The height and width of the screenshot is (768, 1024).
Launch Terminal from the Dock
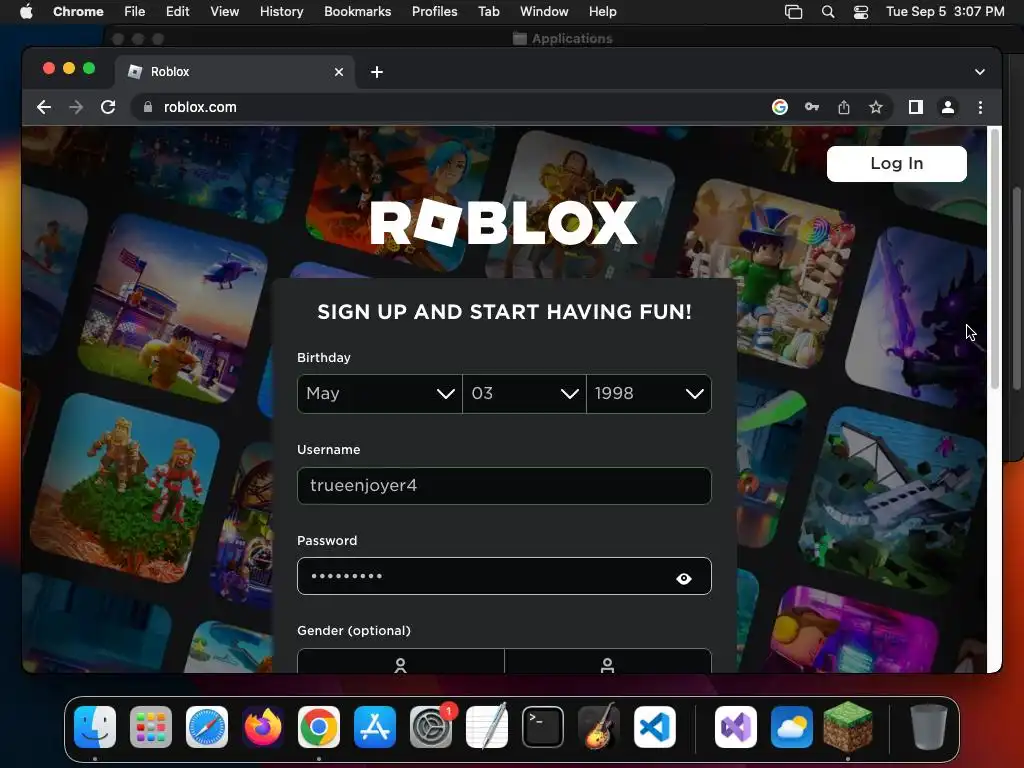[543, 727]
